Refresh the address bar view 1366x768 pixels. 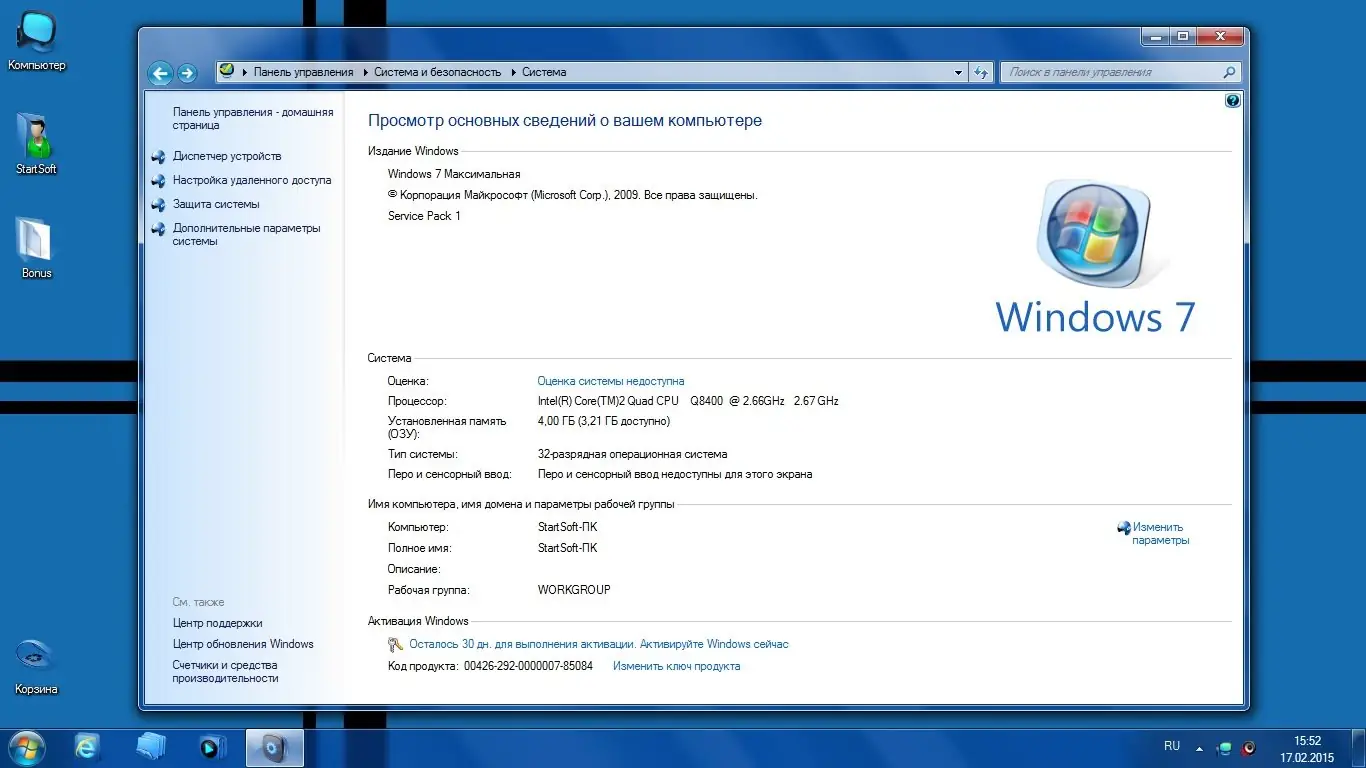click(981, 72)
